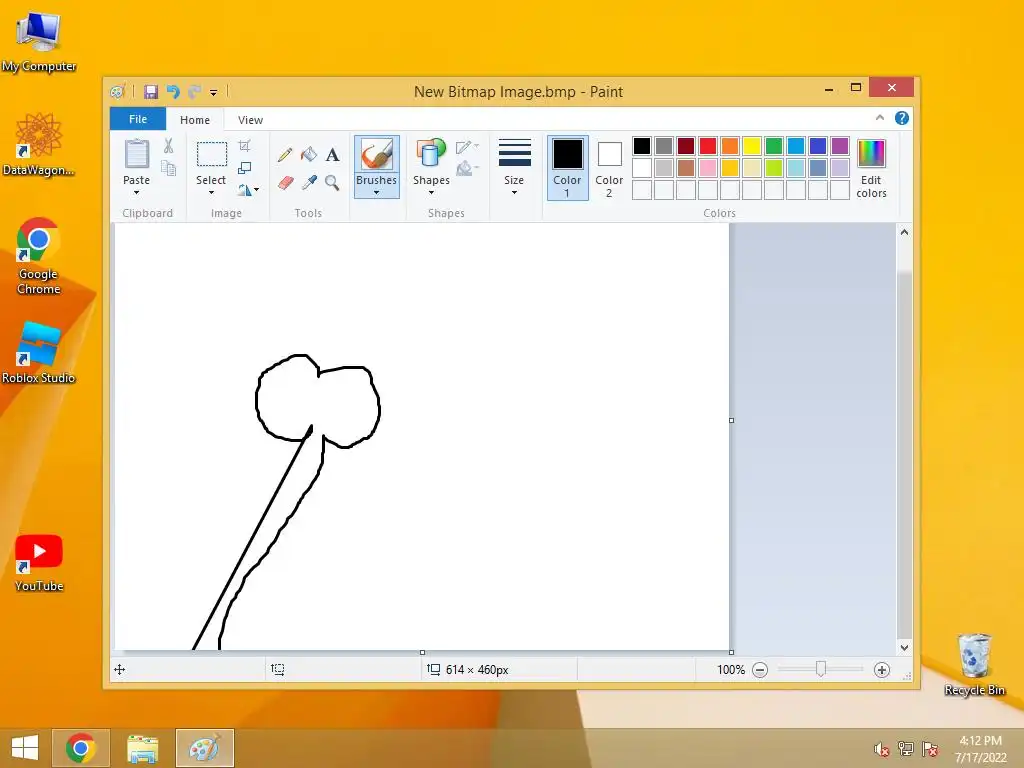Select Color 1 foreground box
This screenshot has width=1024, height=768.
click(x=568, y=168)
